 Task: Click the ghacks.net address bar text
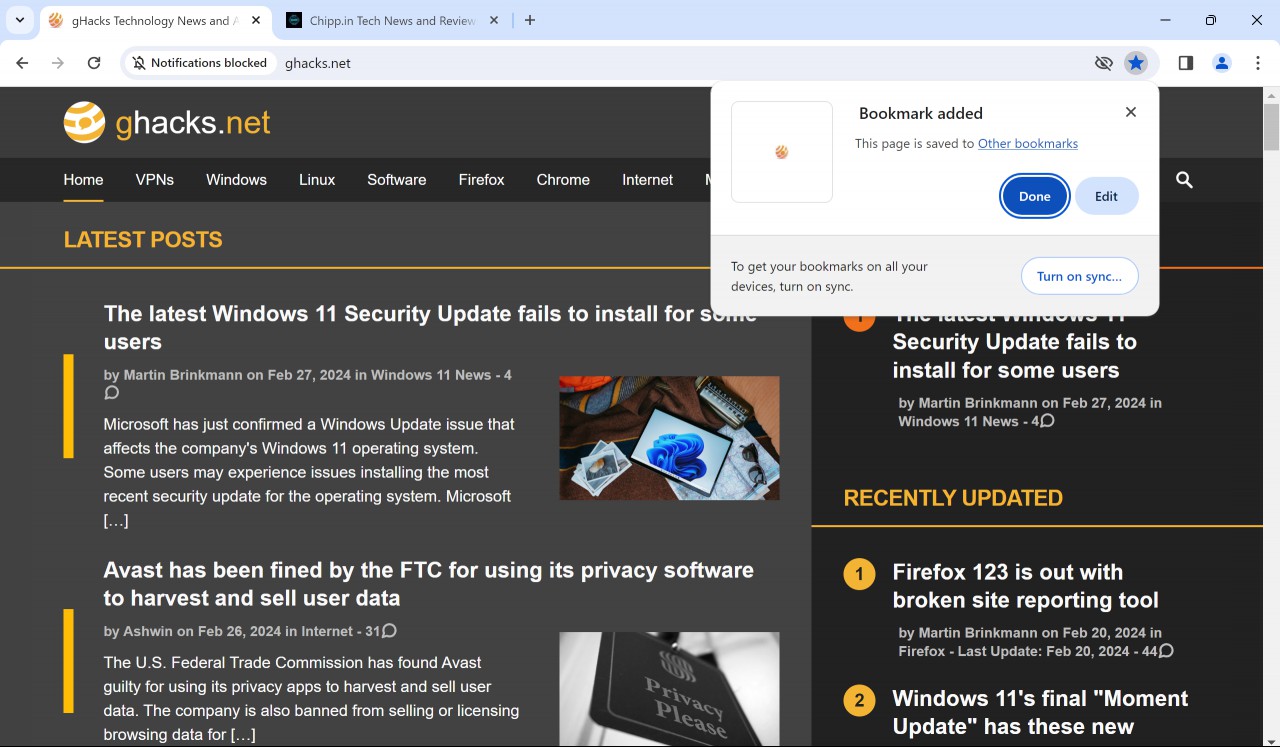tap(318, 63)
